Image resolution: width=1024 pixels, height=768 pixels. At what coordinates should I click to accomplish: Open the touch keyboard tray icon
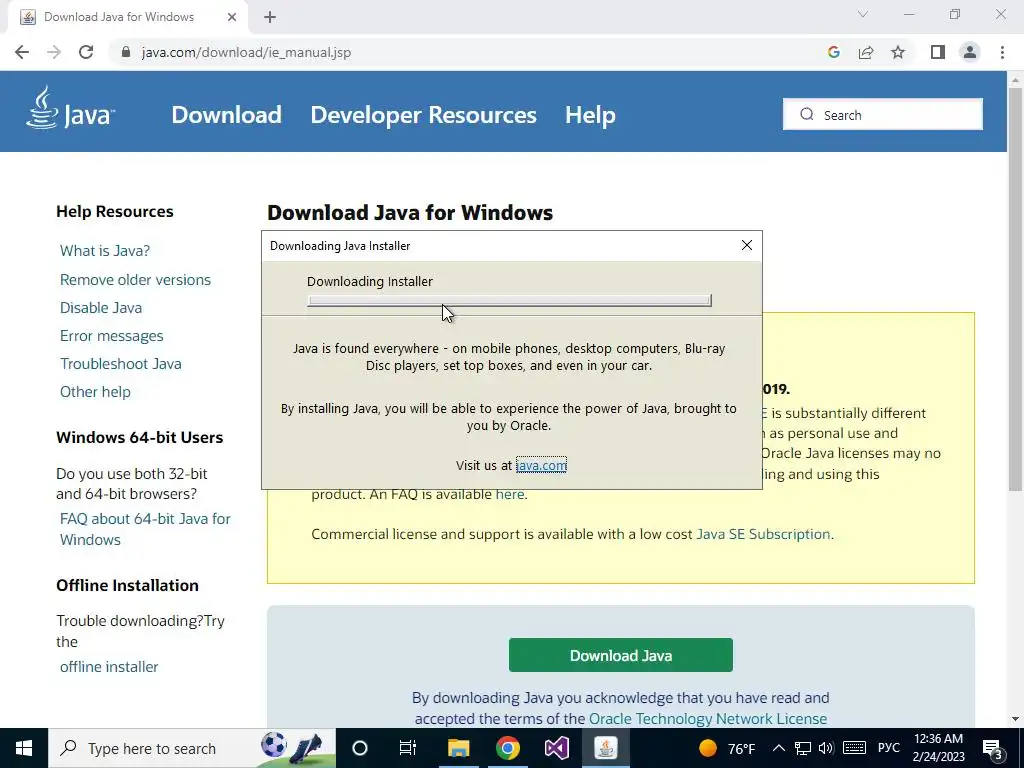pos(854,748)
